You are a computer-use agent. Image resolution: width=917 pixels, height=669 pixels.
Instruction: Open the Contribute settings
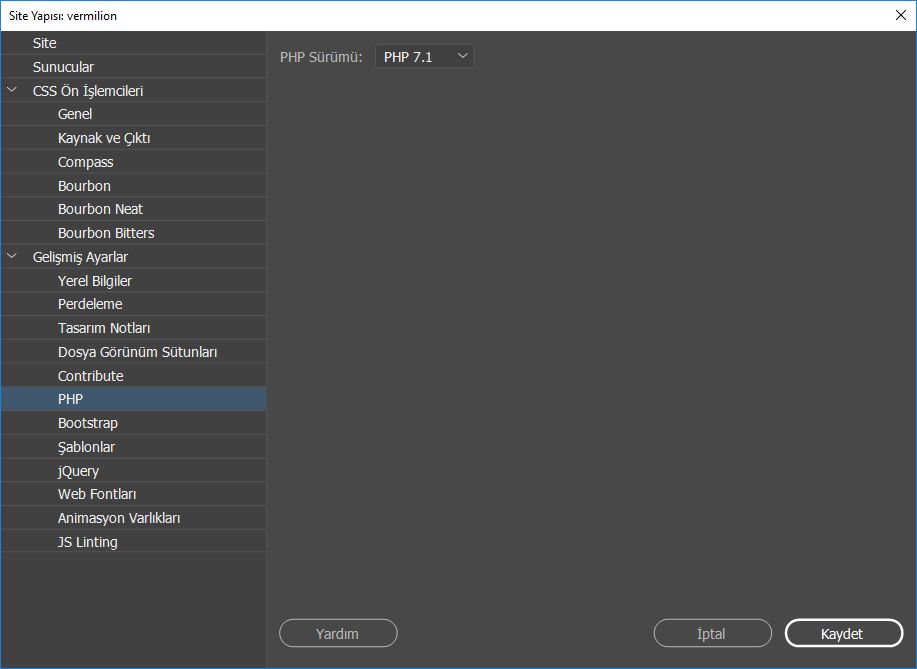coord(133,375)
